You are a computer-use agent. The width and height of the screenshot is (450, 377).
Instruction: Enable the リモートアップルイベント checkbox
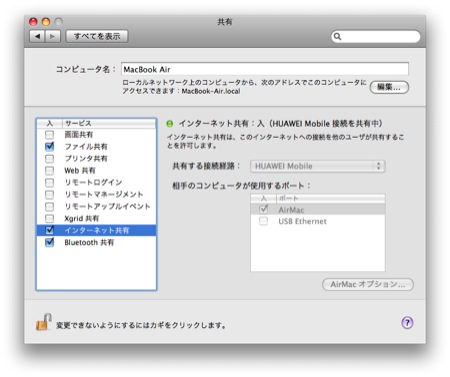[x=49, y=207]
